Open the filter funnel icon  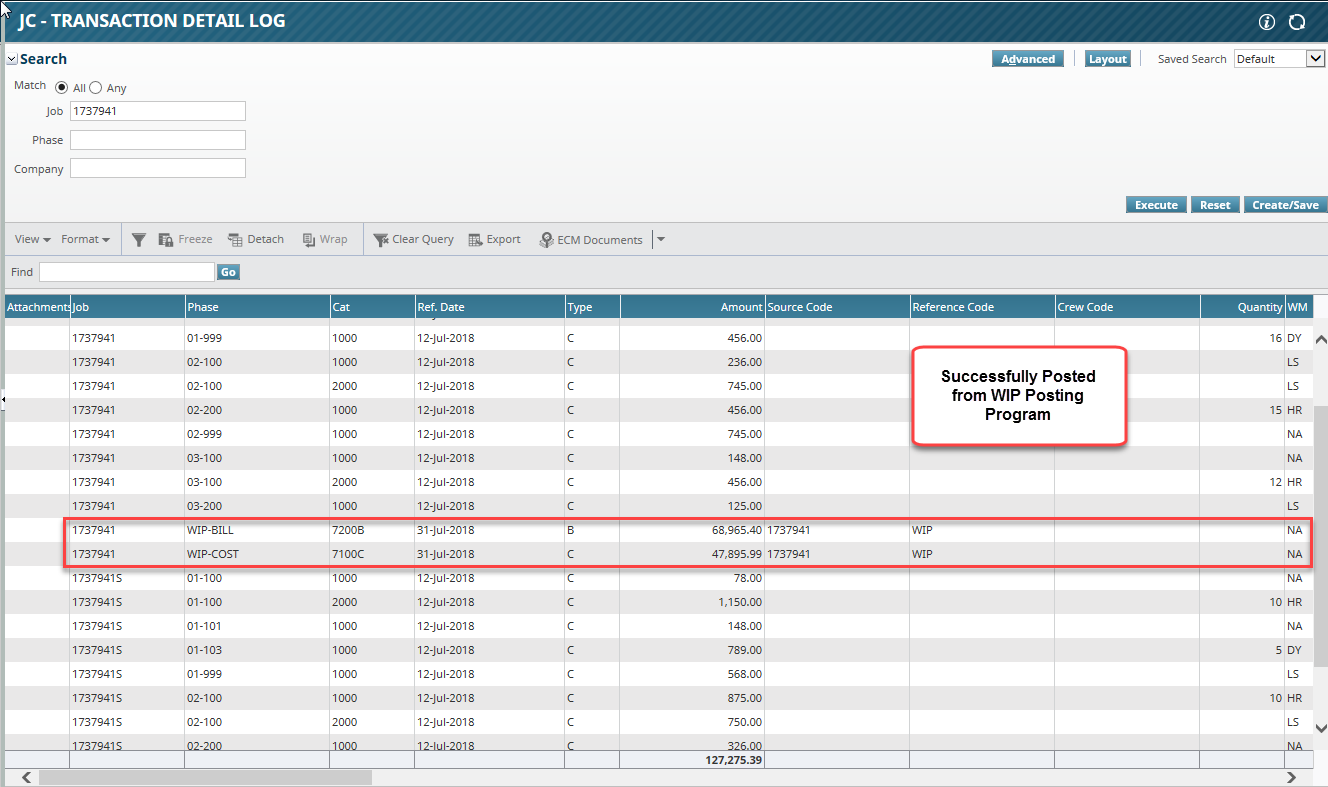[x=139, y=239]
